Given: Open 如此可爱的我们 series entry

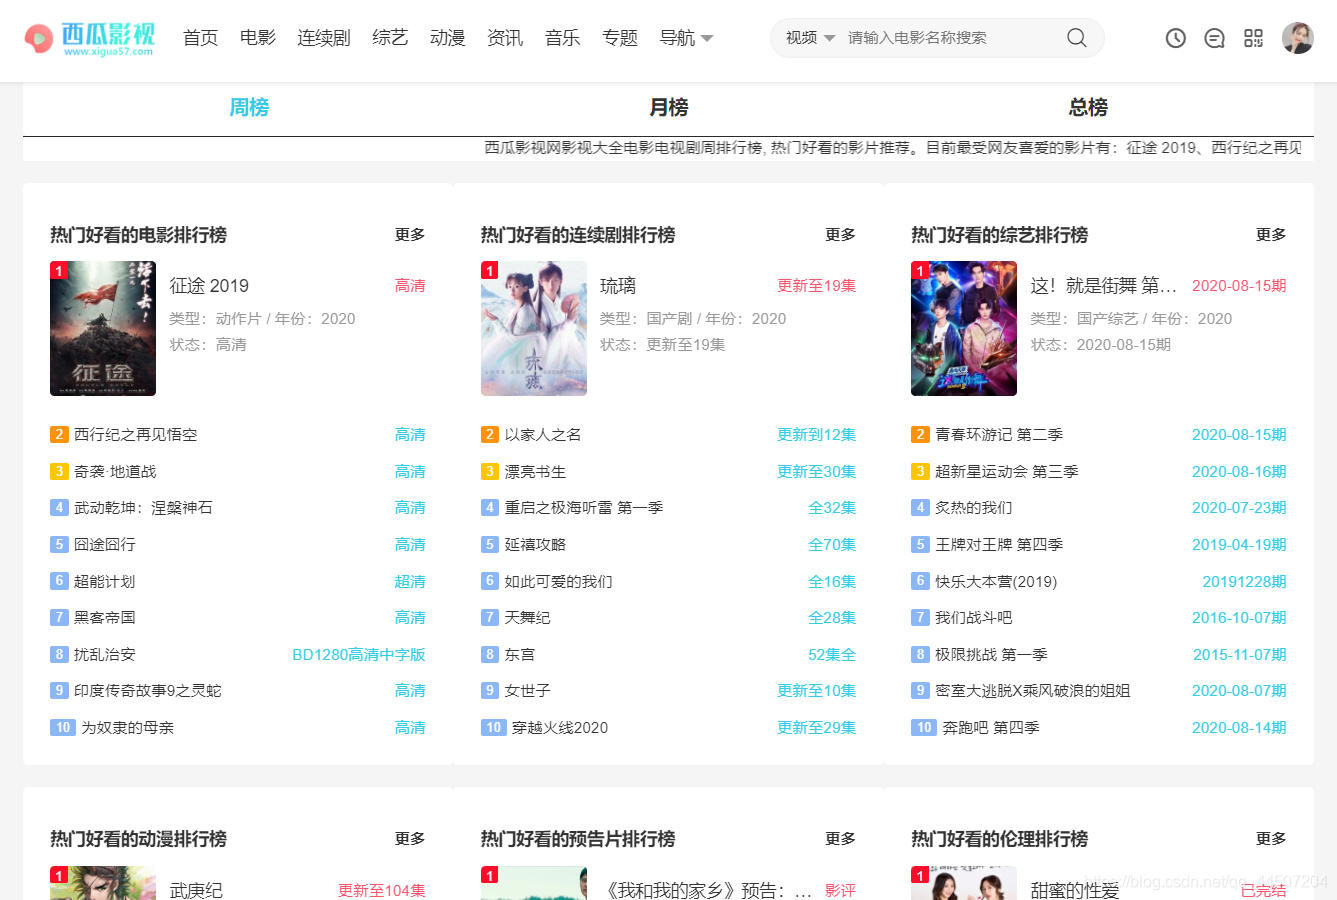Looking at the screenshot, I should coord(558,581).
